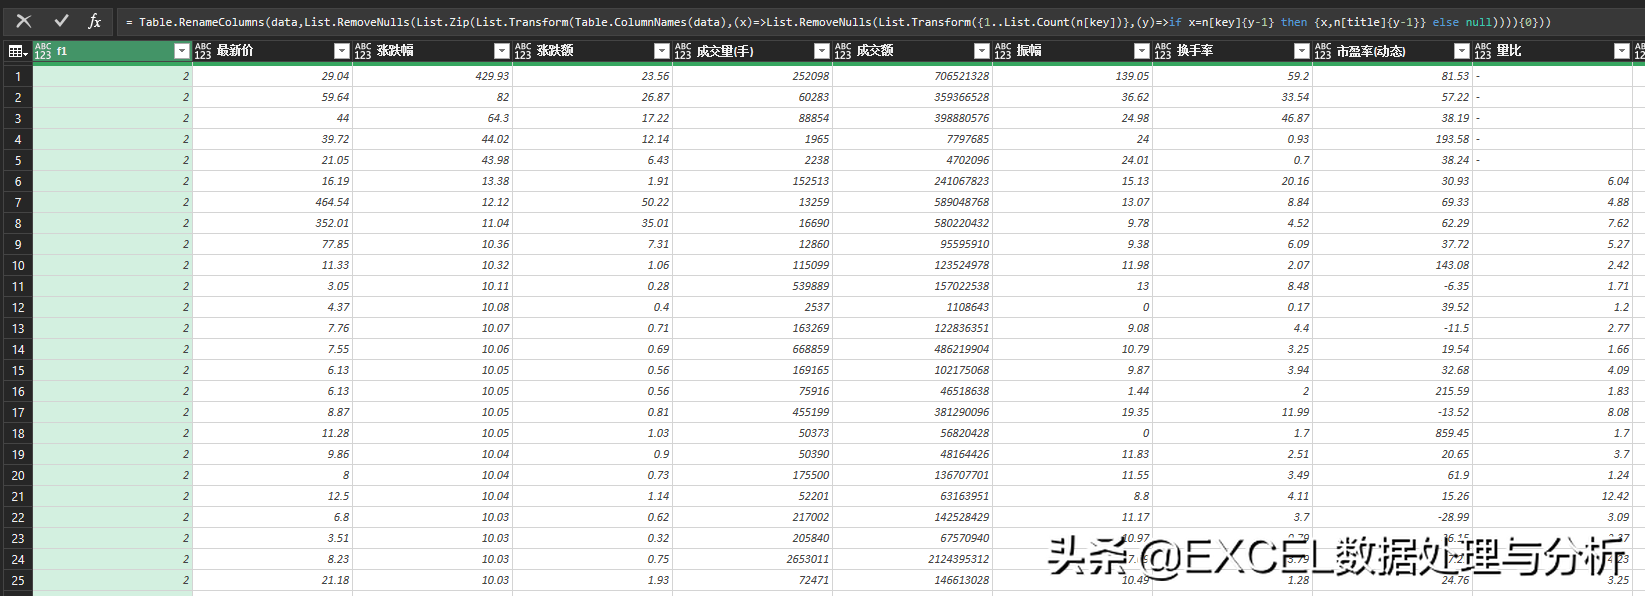Select the 涨跌幅 column header
The width and height of the screenshot is (1645, 596).
[x=432, y=51]
